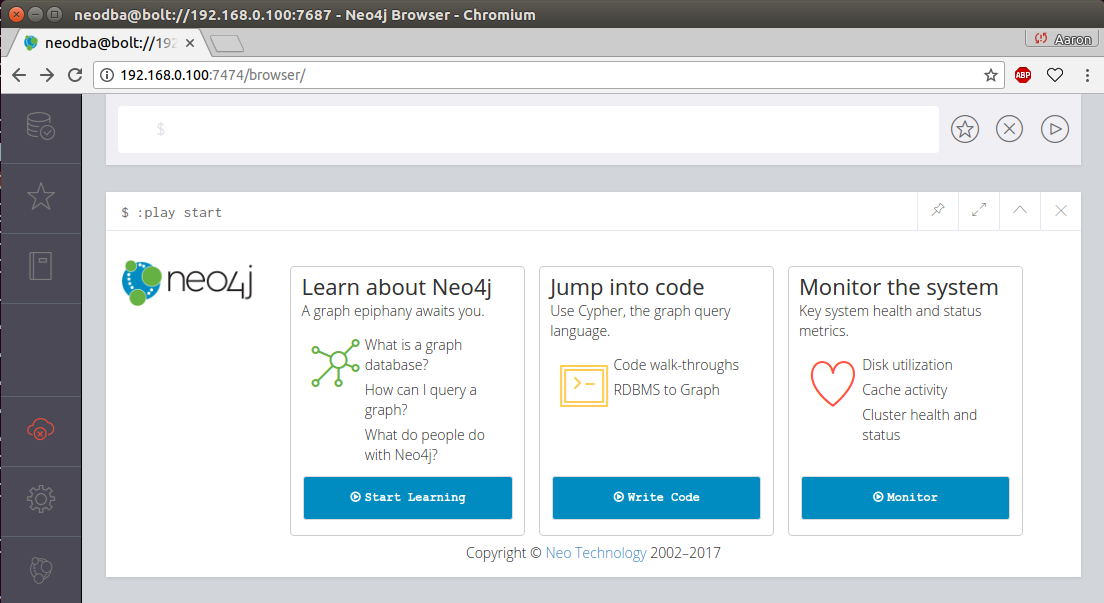Image resolution: width=1104 pixels, height=603 pixels.
Task: Open the Browser Settings gear icon
Action: pyautogui.click(x=40, y=498)
